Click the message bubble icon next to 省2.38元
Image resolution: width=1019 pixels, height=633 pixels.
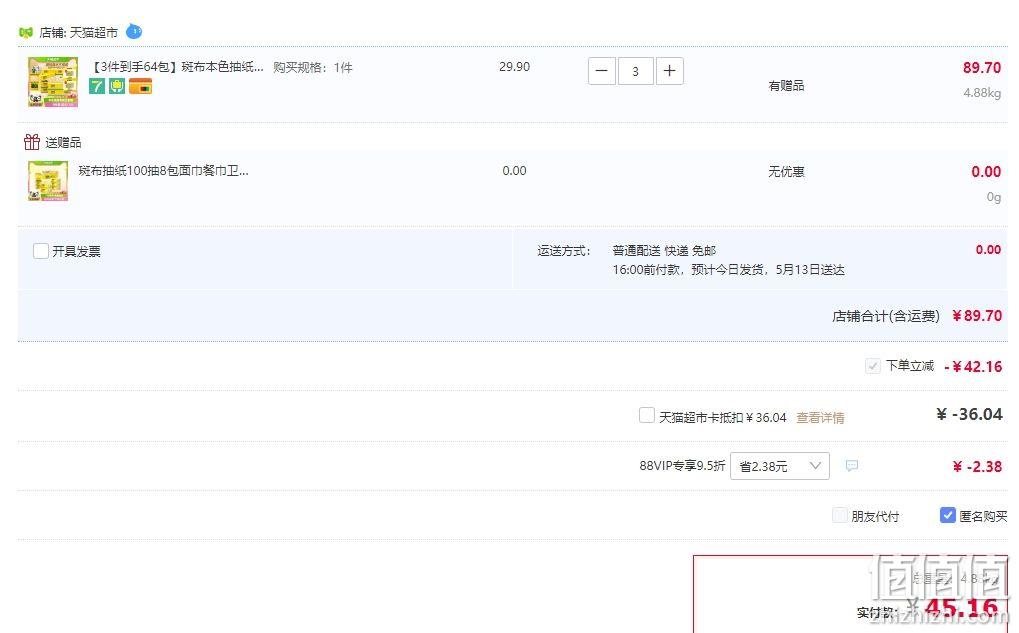pos(851,466)
